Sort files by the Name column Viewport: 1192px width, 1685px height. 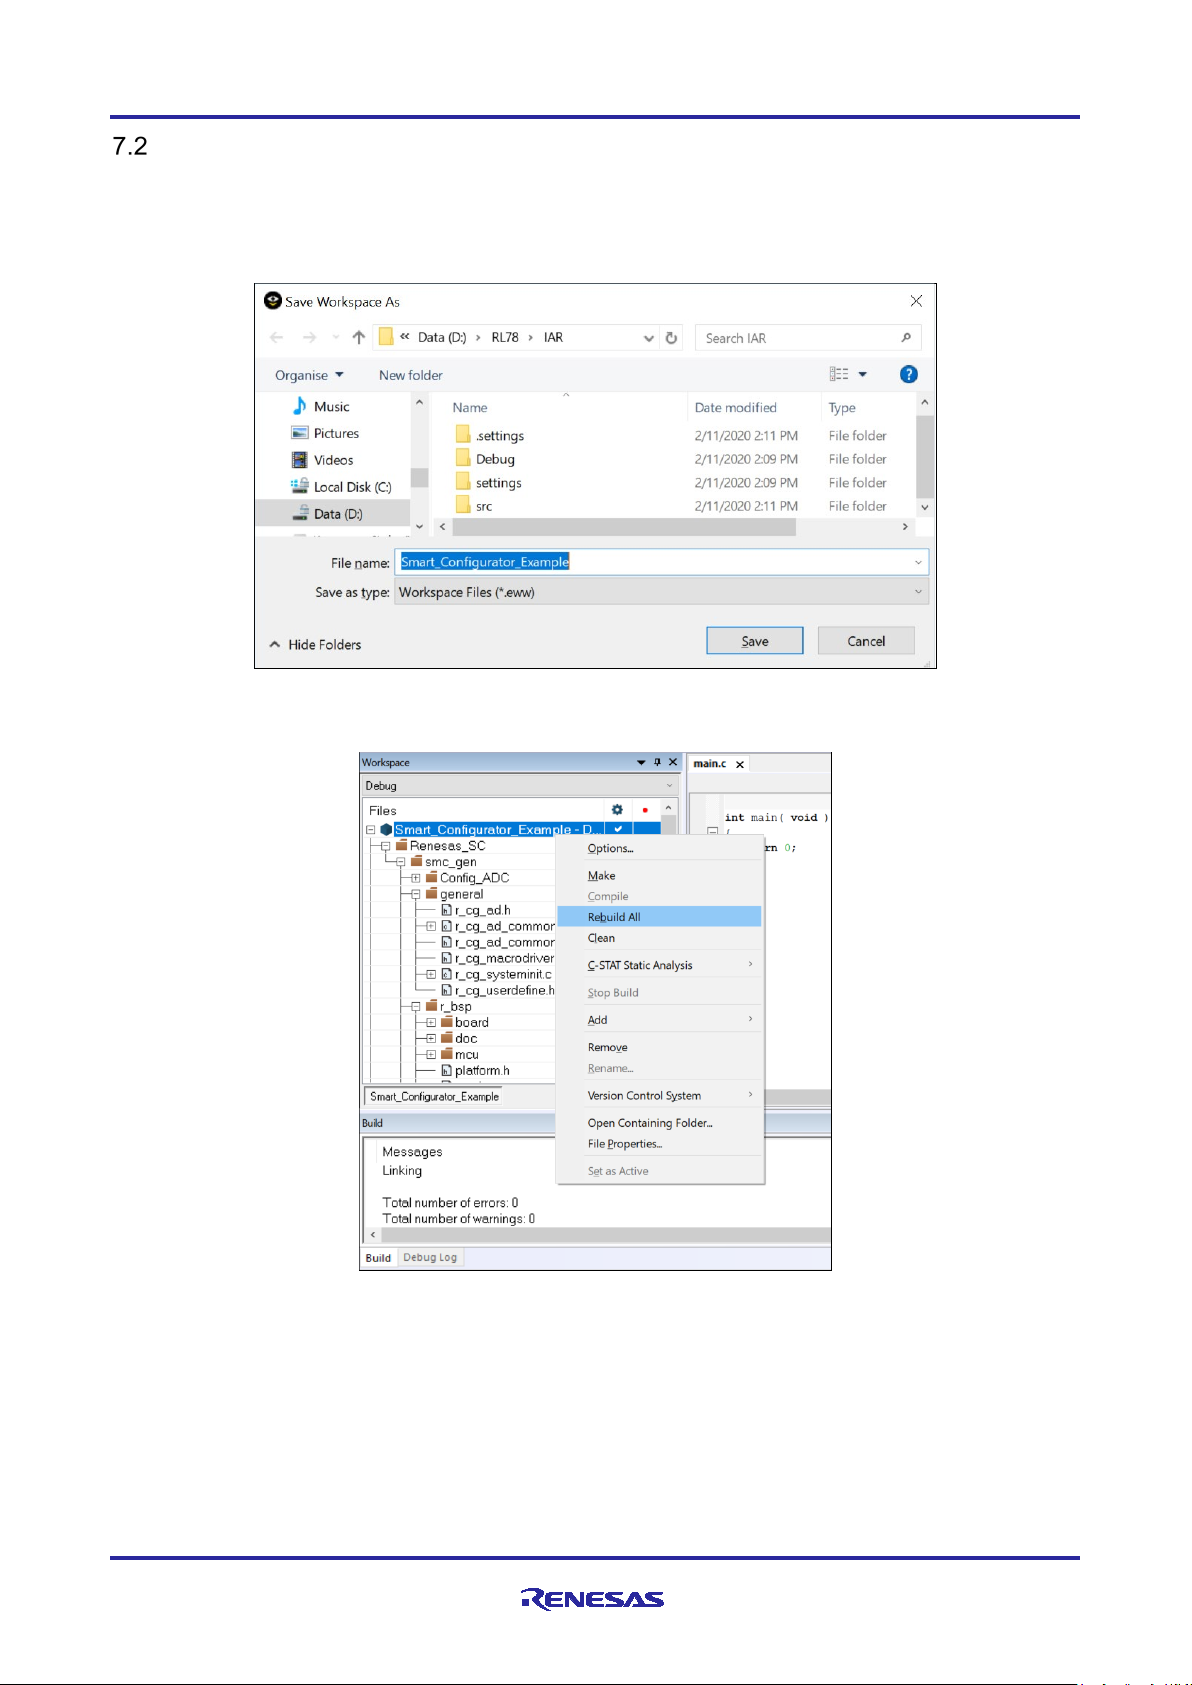[470, 408]
